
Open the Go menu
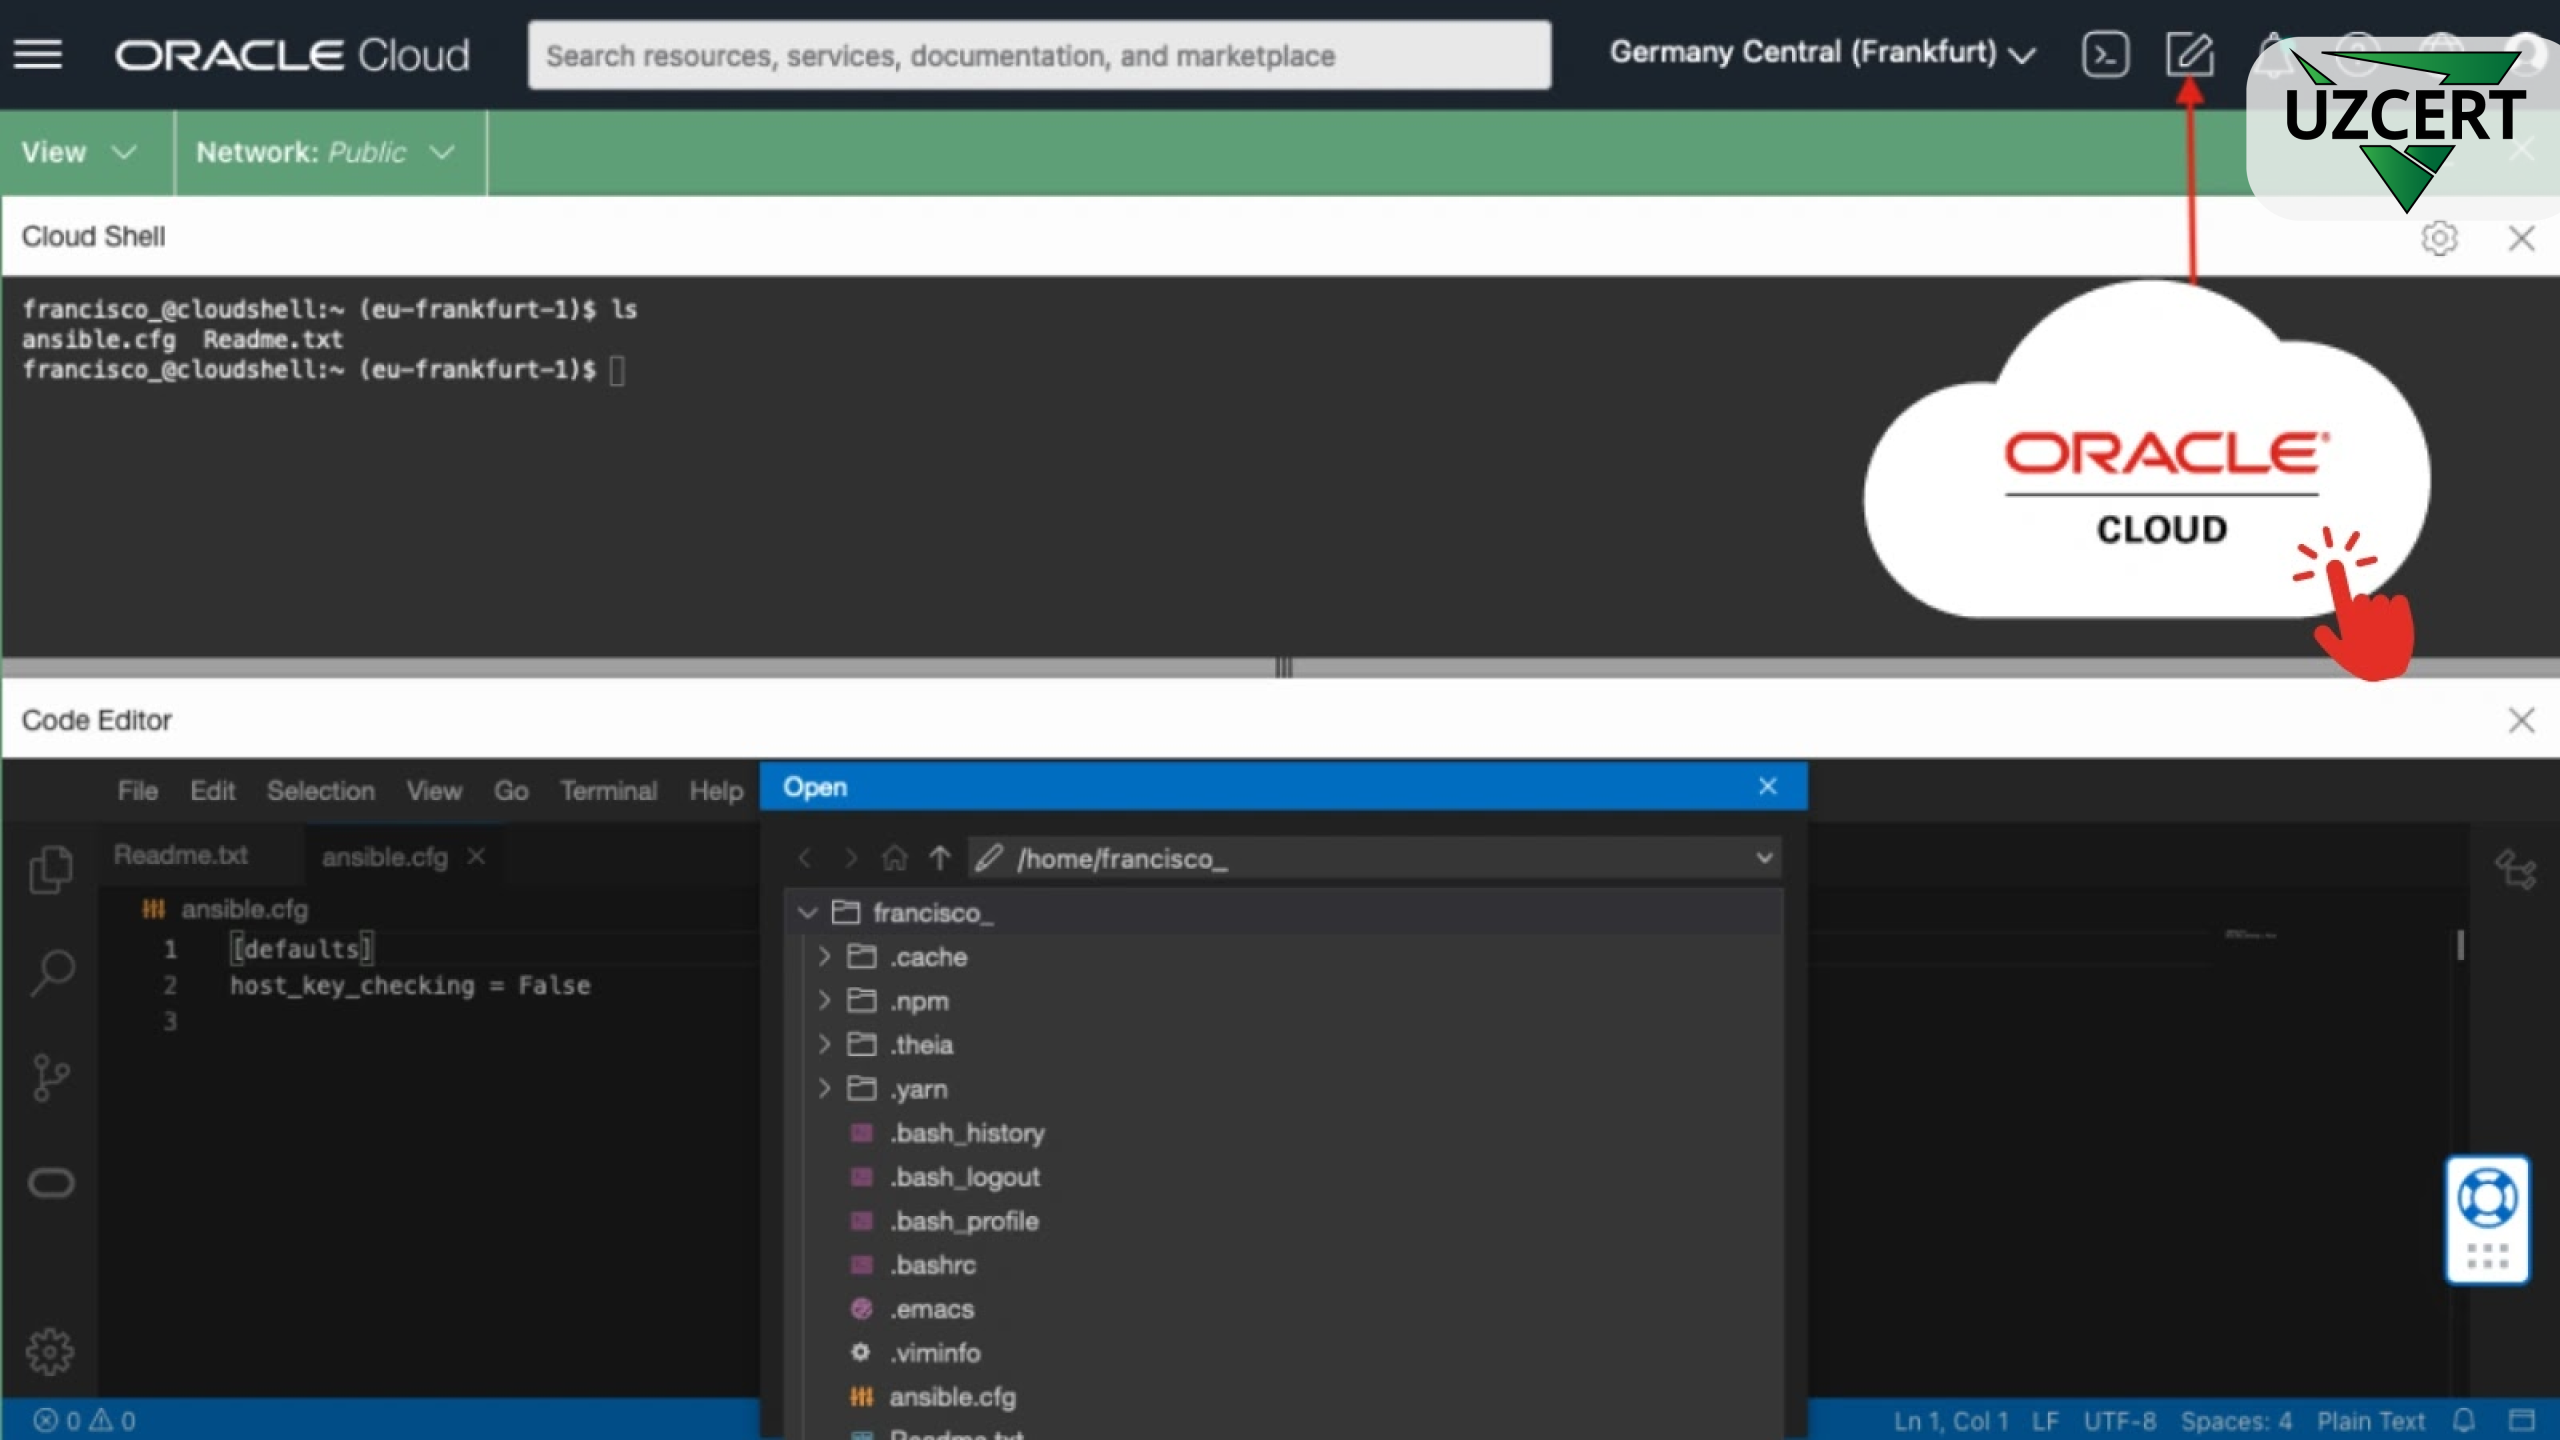(511, 790)
